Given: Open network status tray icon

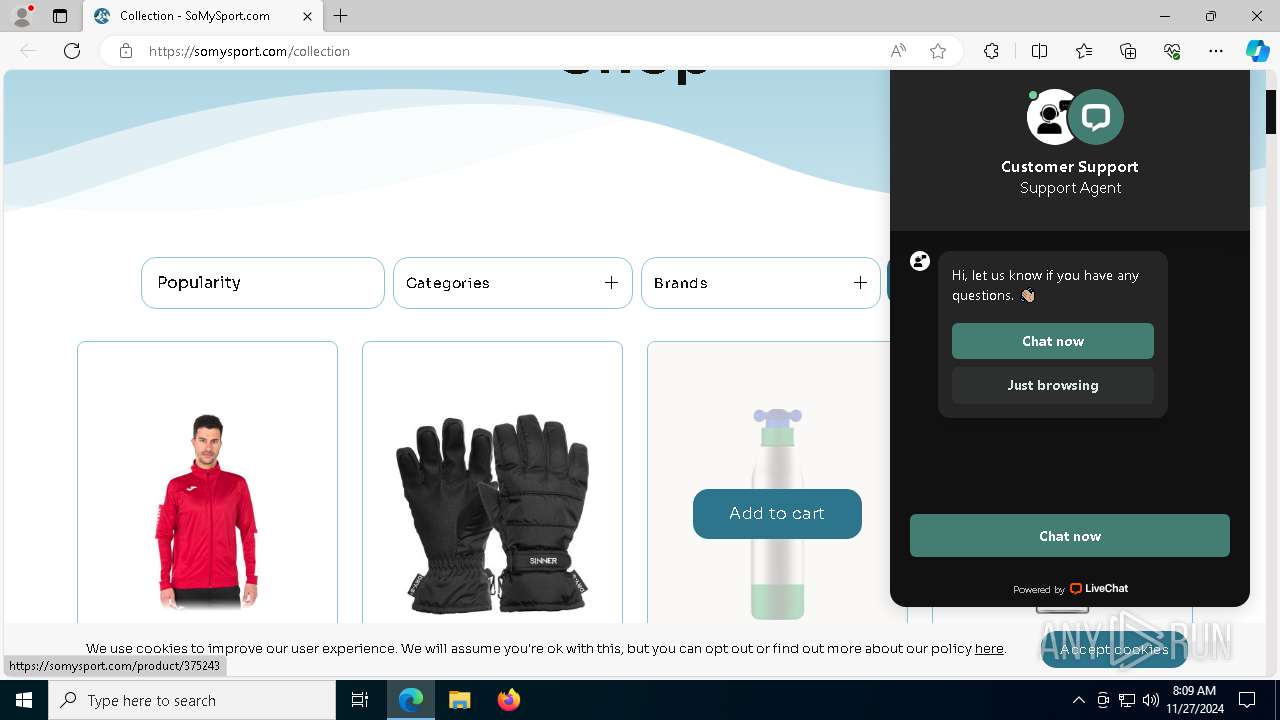Looking at the screenshot, I should (1127, 700).
